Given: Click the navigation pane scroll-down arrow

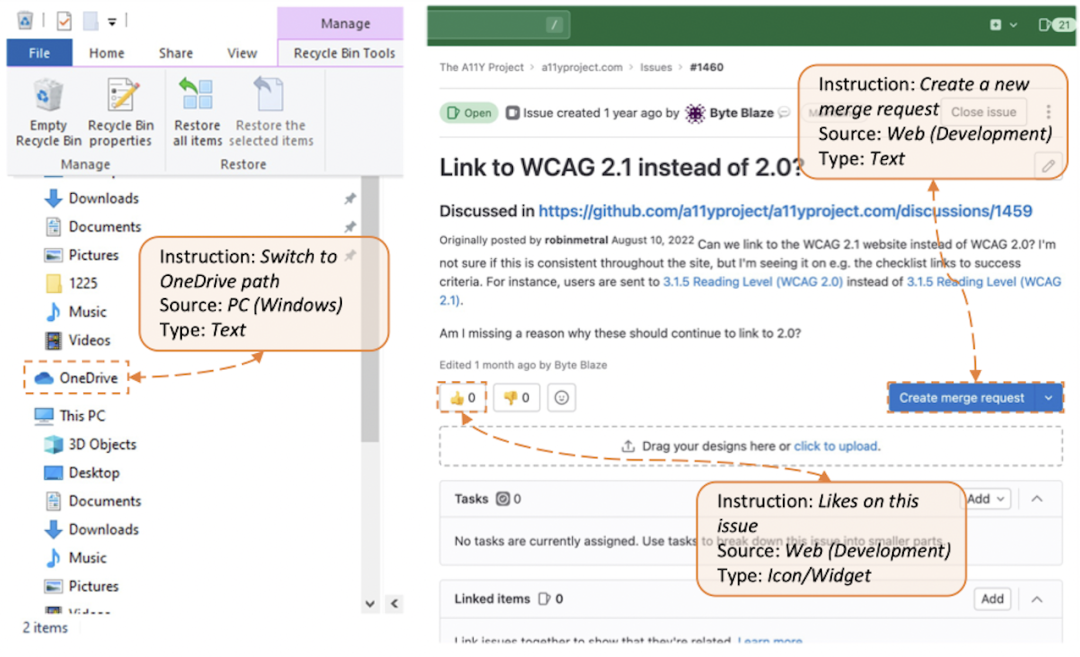Looking at the screenshot, I should (370, 604).
